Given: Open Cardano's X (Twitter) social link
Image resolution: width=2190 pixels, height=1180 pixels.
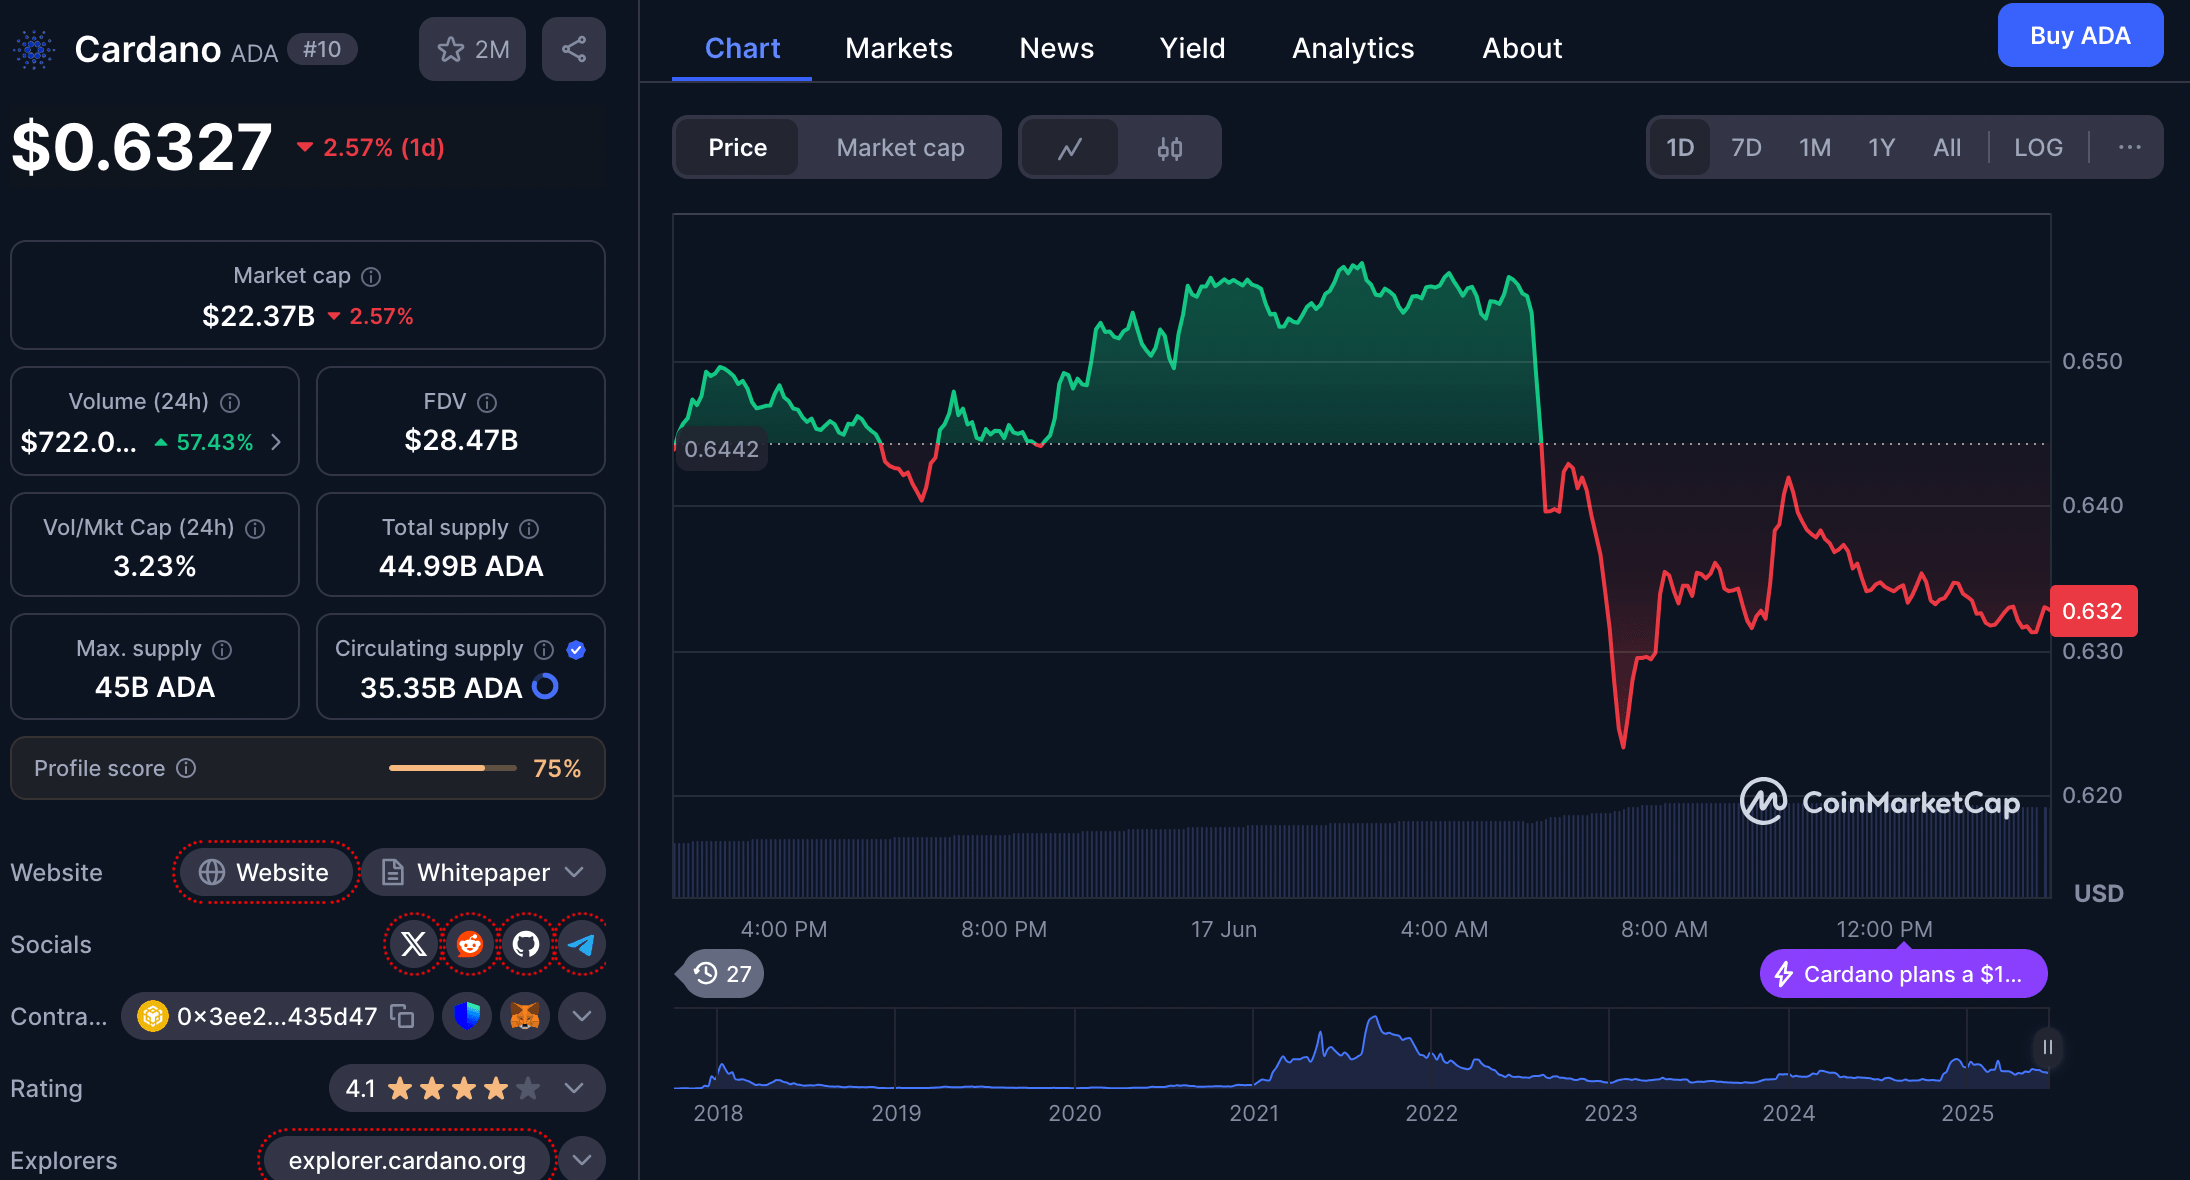Looking at the screenshot, I should [x=413, y=944].
